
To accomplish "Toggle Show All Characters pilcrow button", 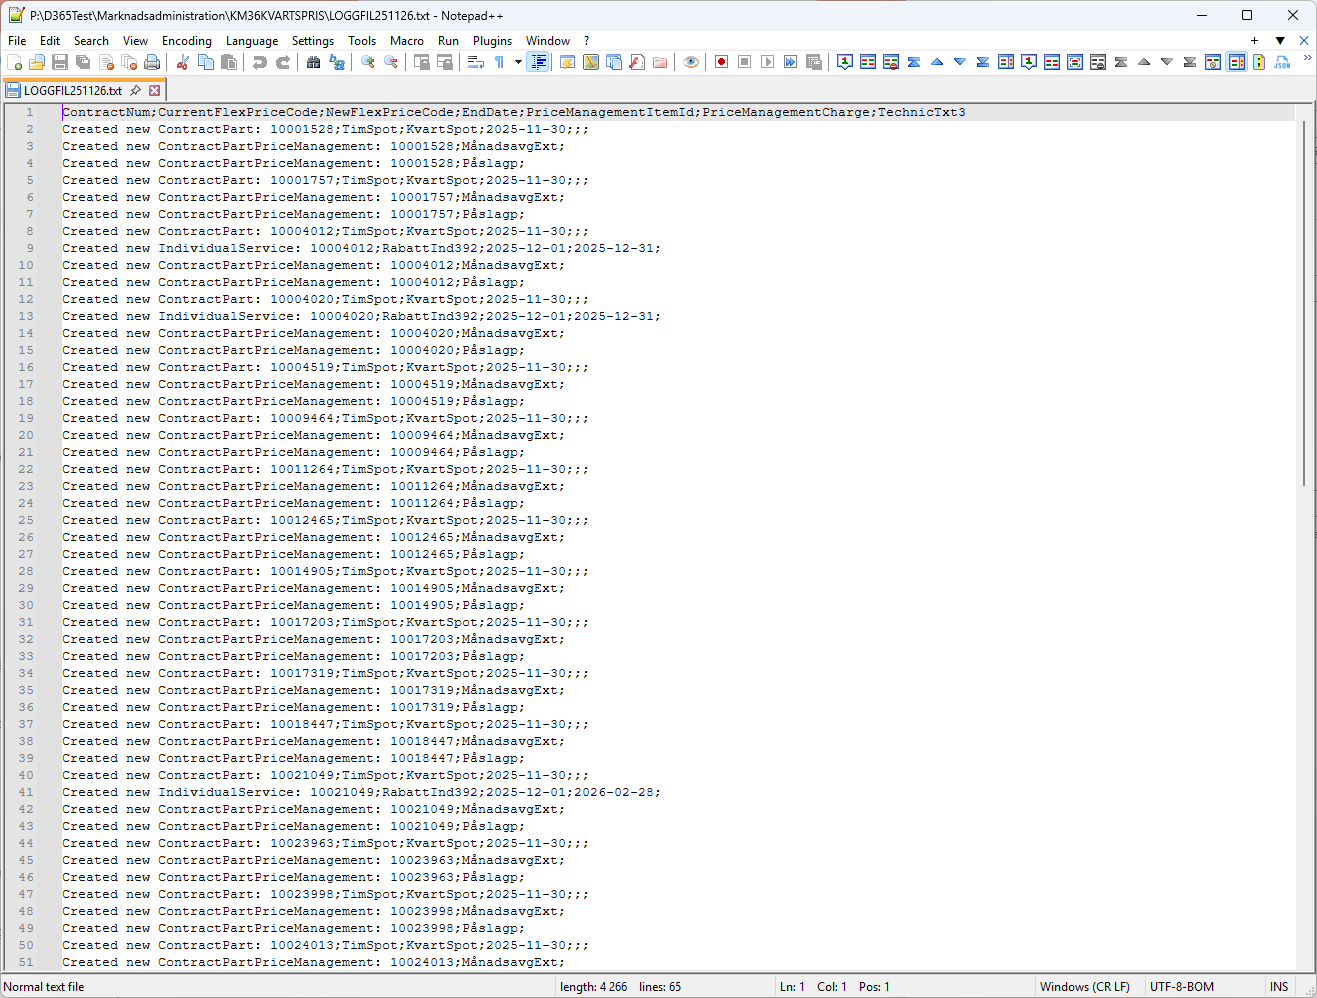I will click(500, 62).
